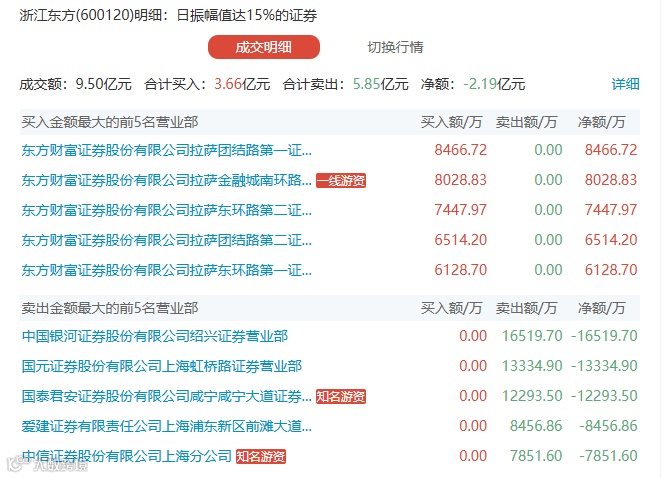
Task: Click 知名游资 tag beside 中信证券上海分公司
Action: click(261, 456)
